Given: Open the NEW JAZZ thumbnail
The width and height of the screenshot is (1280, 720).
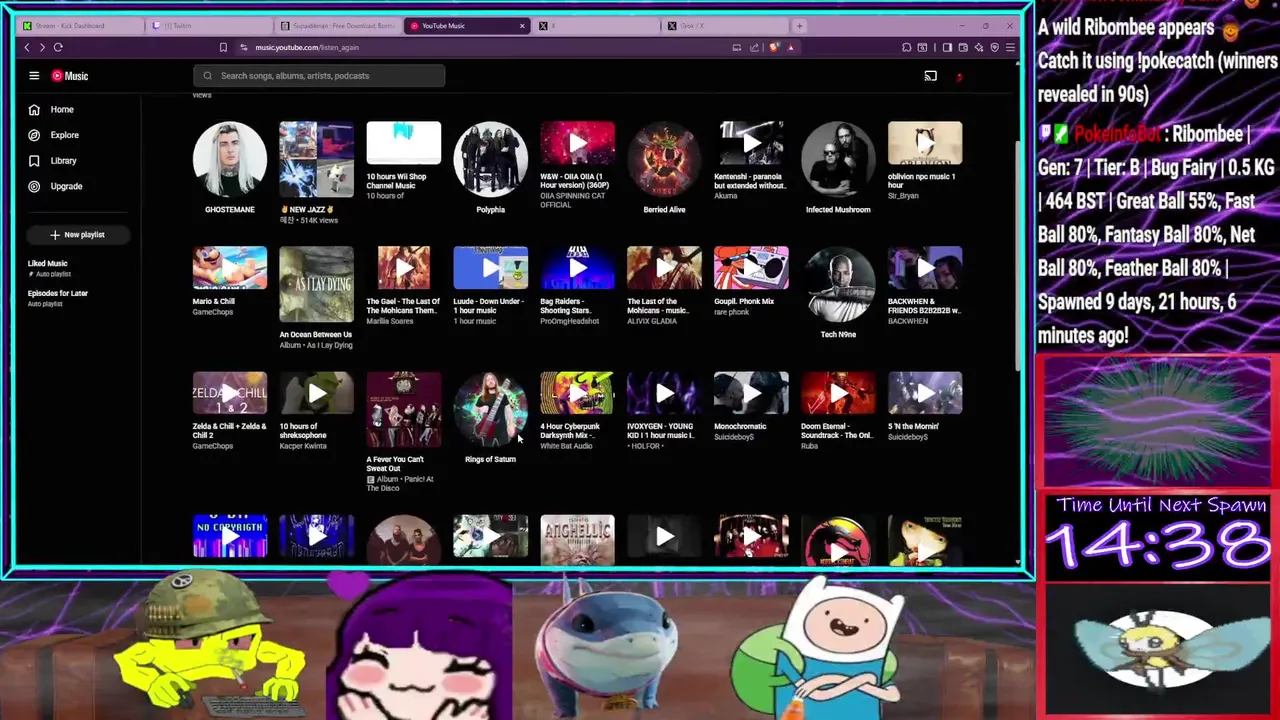Looking at the screenshot, I should point(316,159).
